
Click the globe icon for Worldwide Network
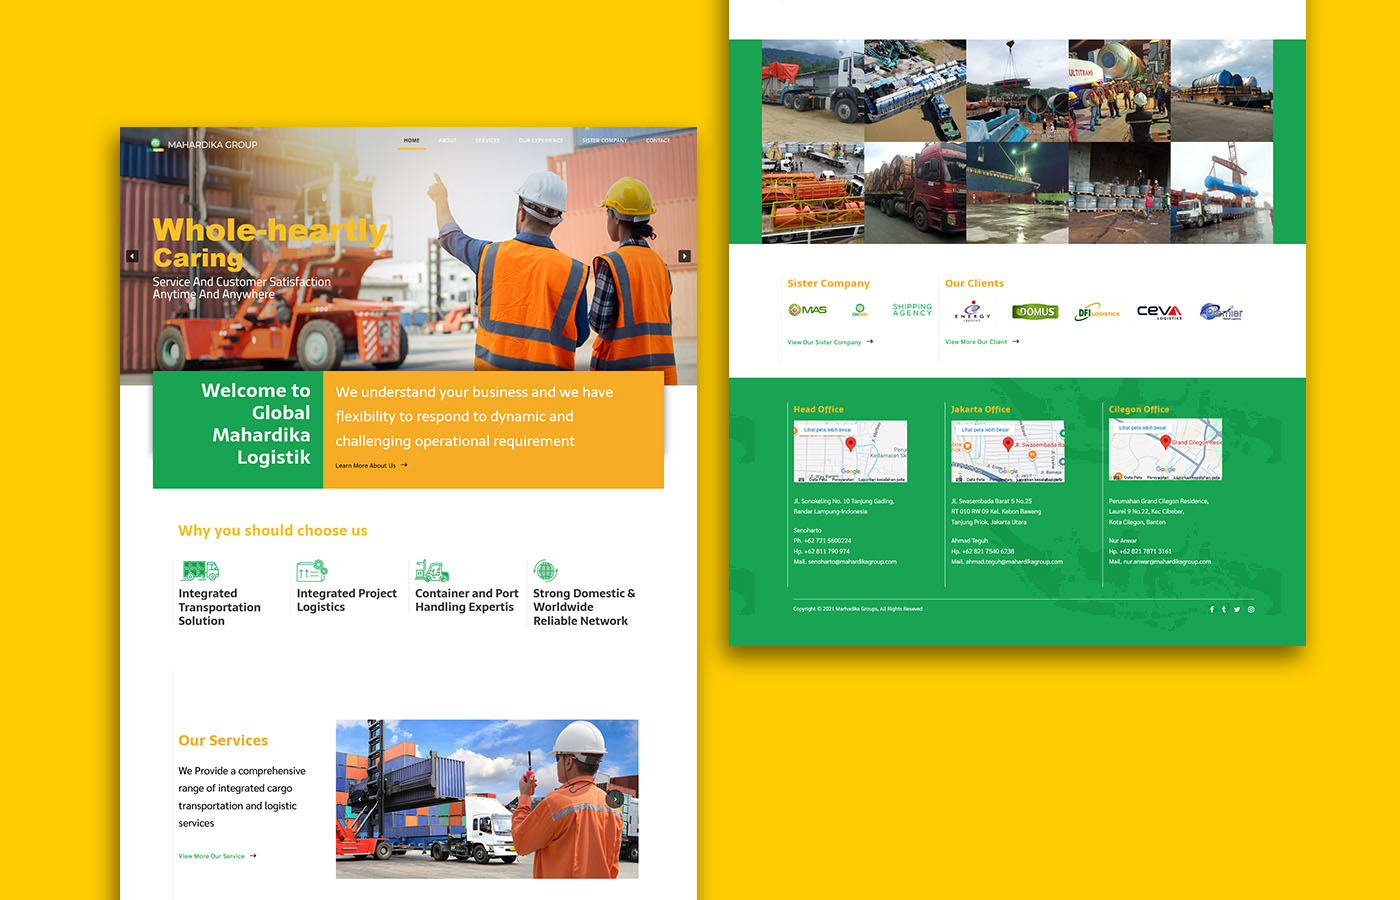(x=545, y=570)
